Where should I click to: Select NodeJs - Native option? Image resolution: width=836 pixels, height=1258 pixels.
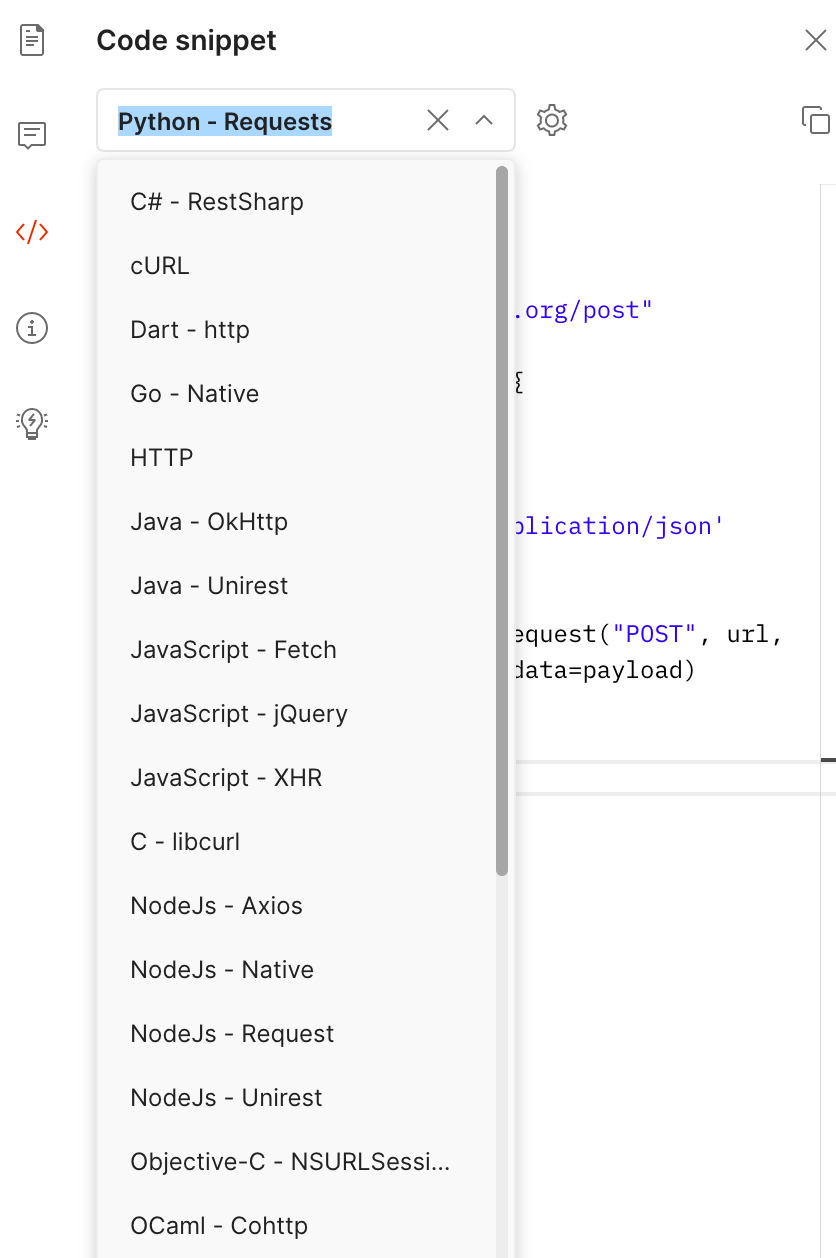tap(297, 970)
